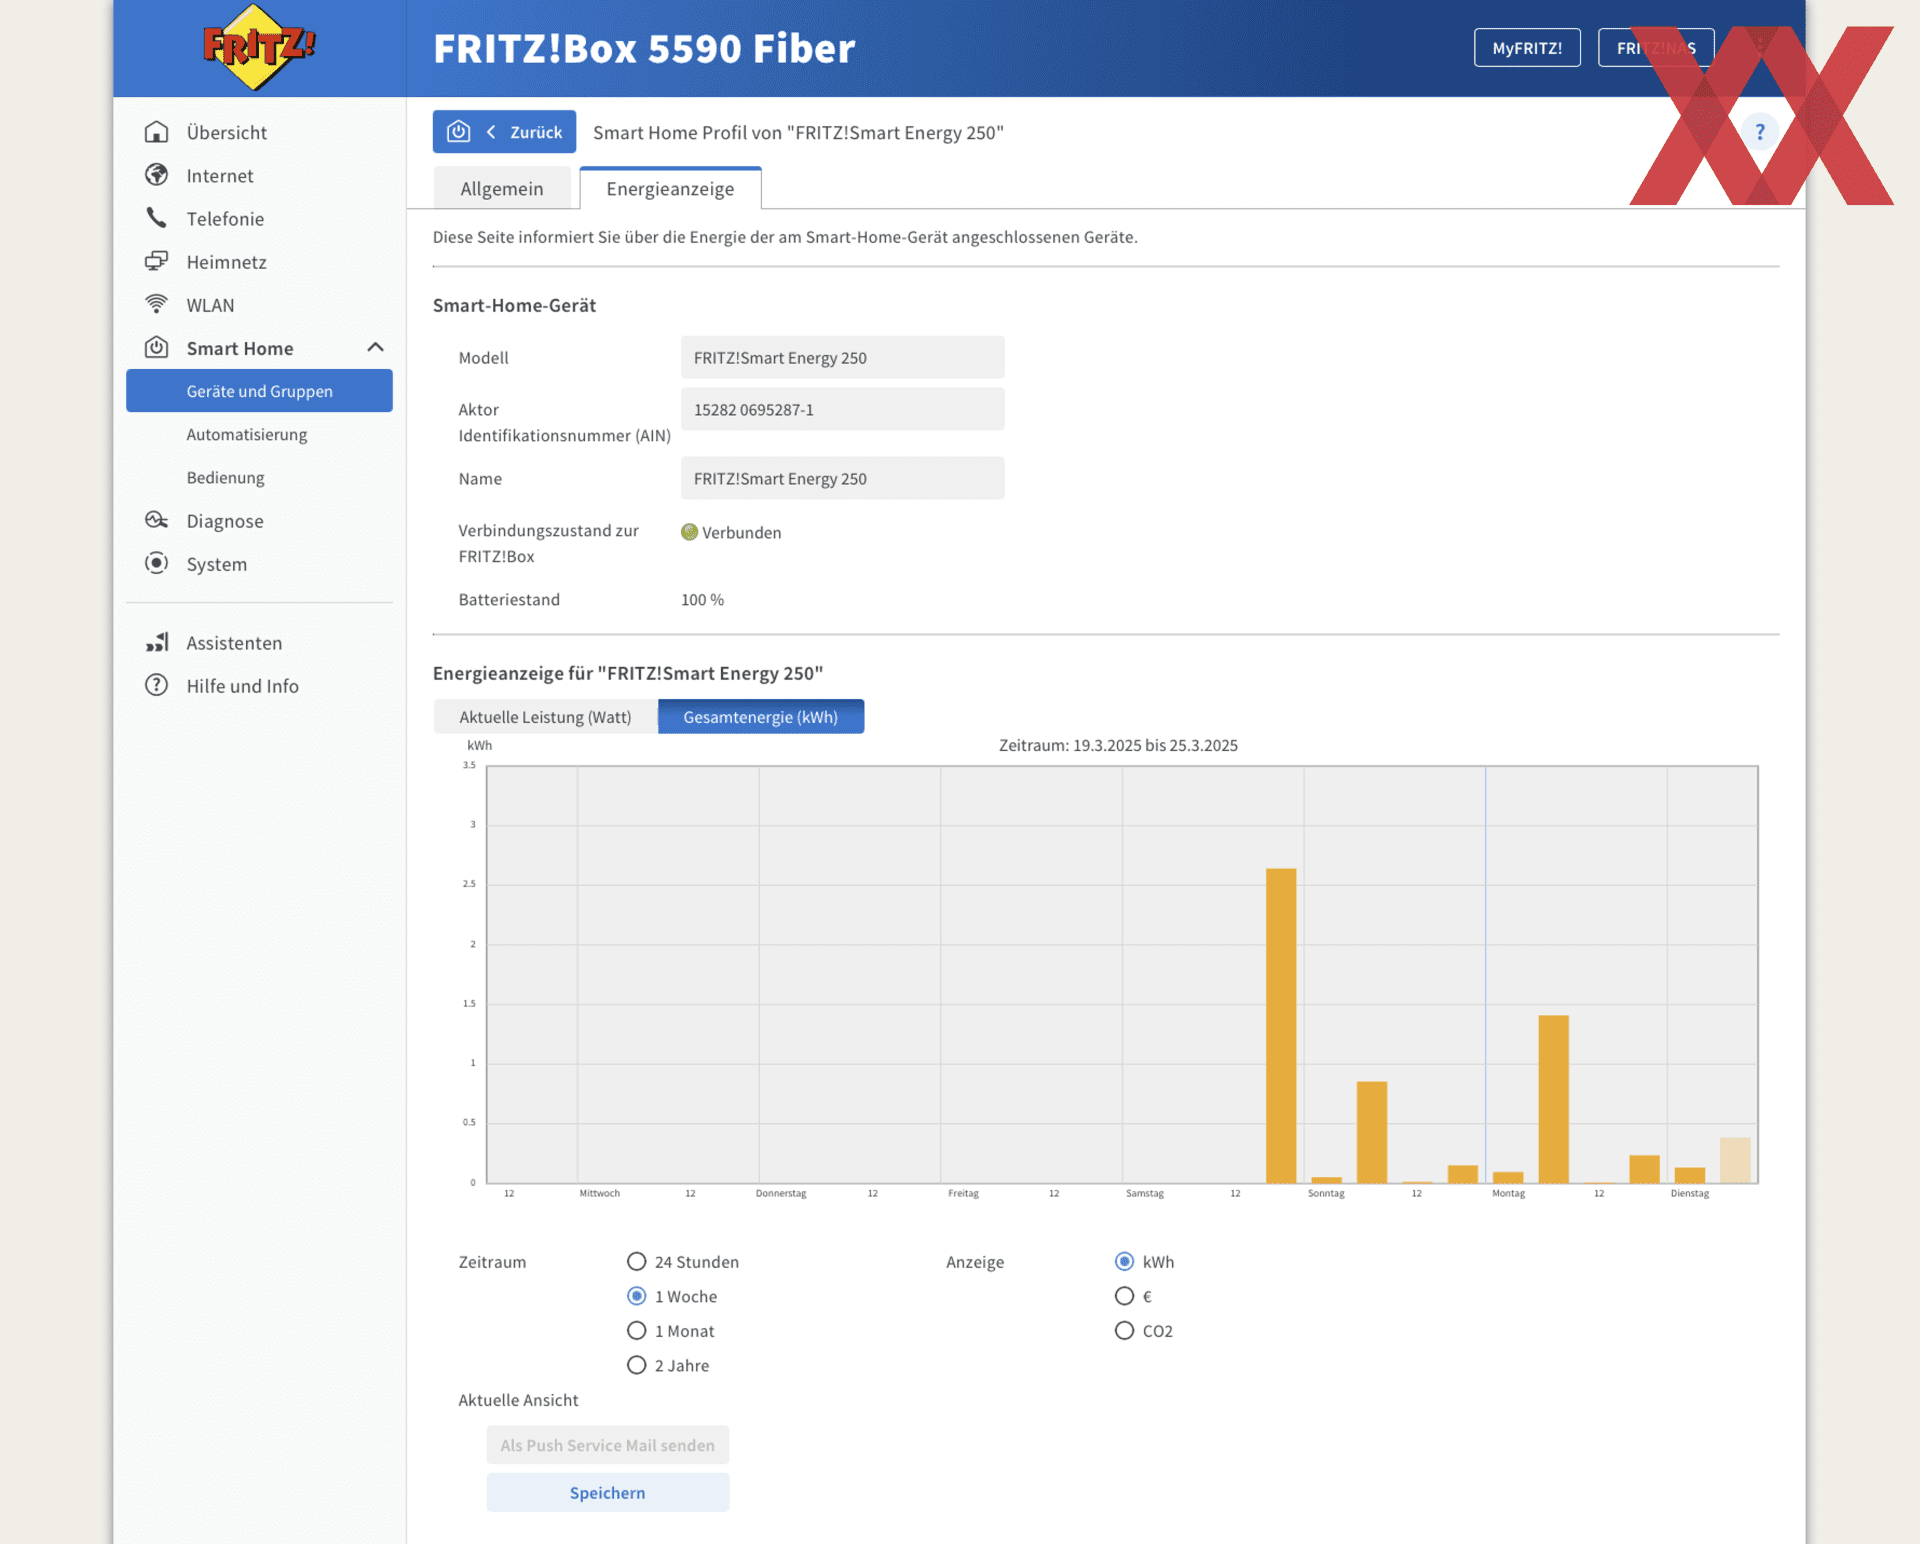Select the 1 Monat radio button

click(636, 1330)
